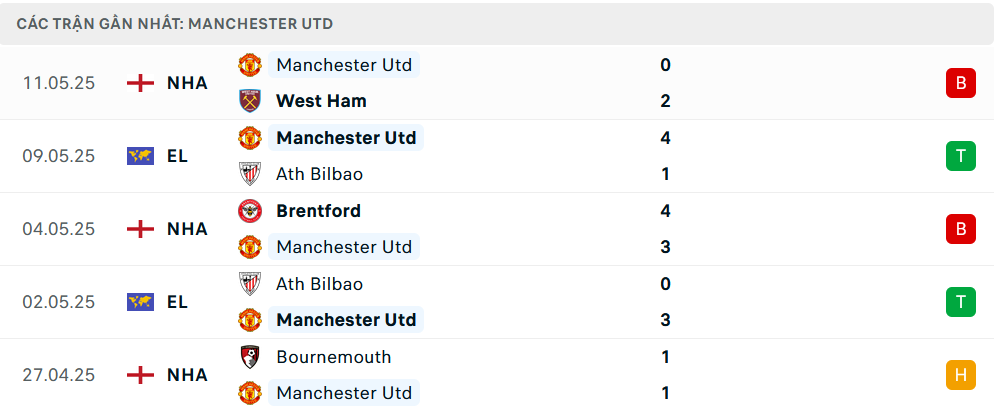Open the West Ham team link
This screenshot has height=408, width=996.
click(x=321, y=101)
